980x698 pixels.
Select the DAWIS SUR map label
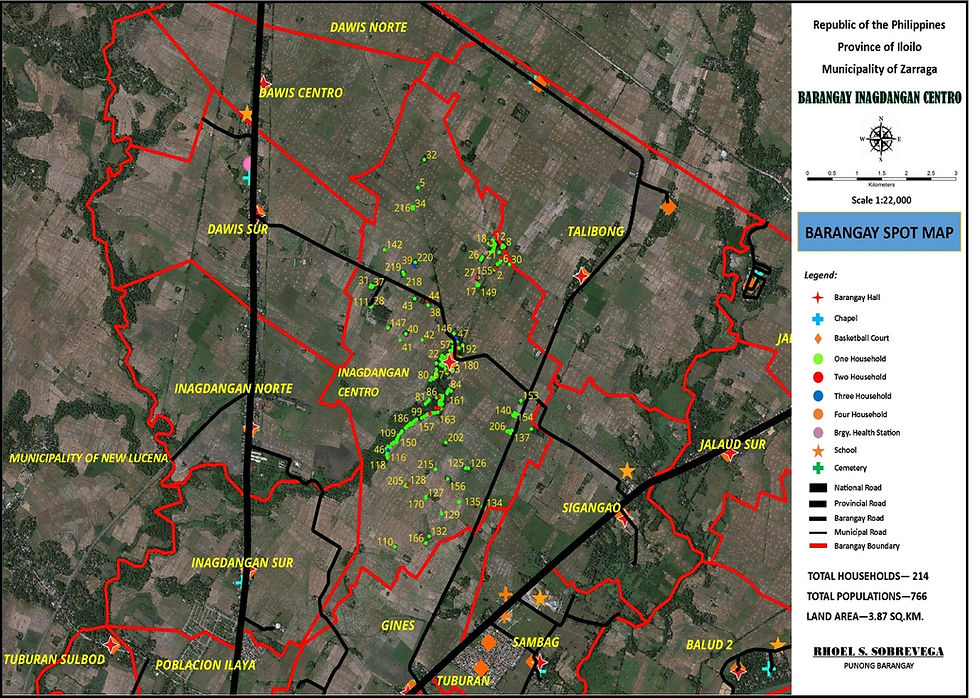[238, 229]
